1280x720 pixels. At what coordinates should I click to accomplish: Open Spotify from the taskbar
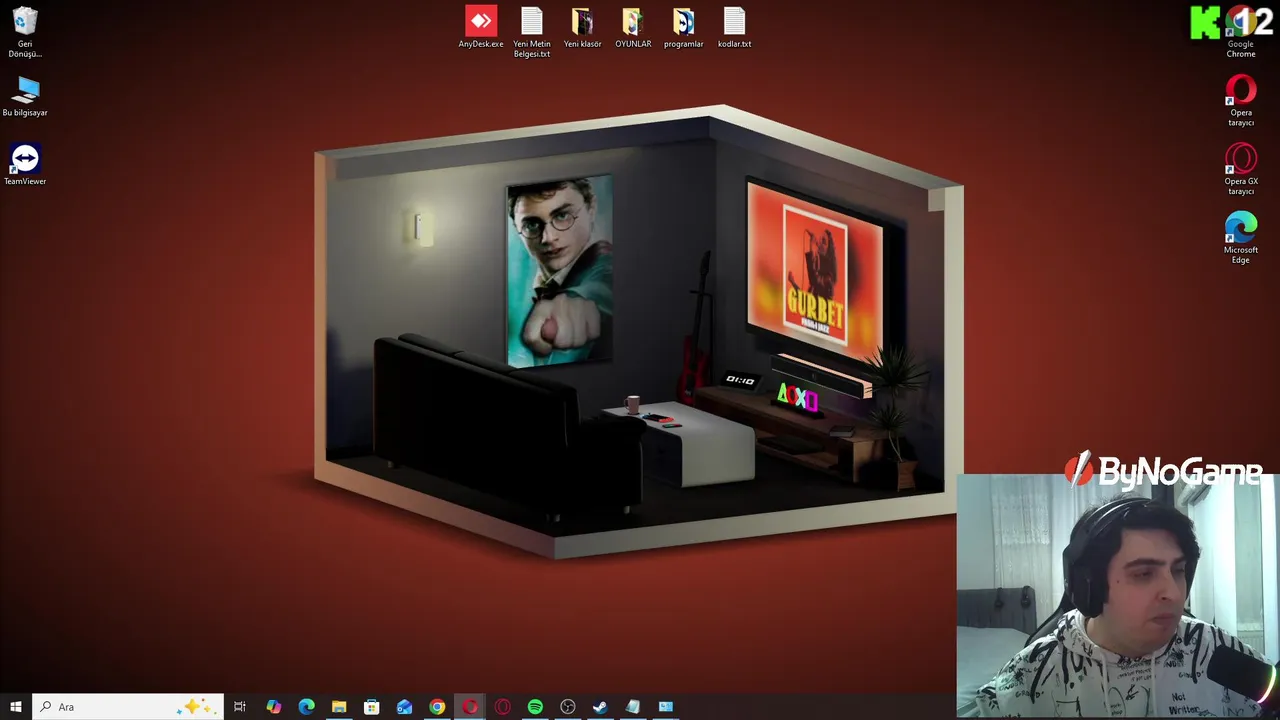(535, 707)
